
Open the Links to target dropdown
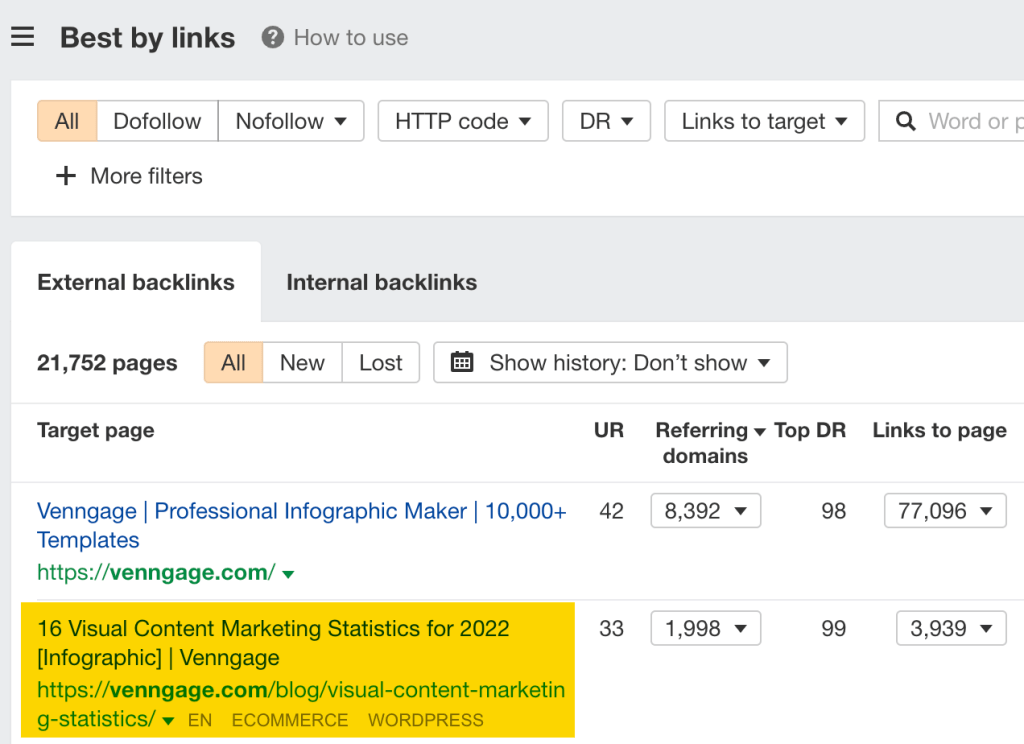tap(764, 121)
